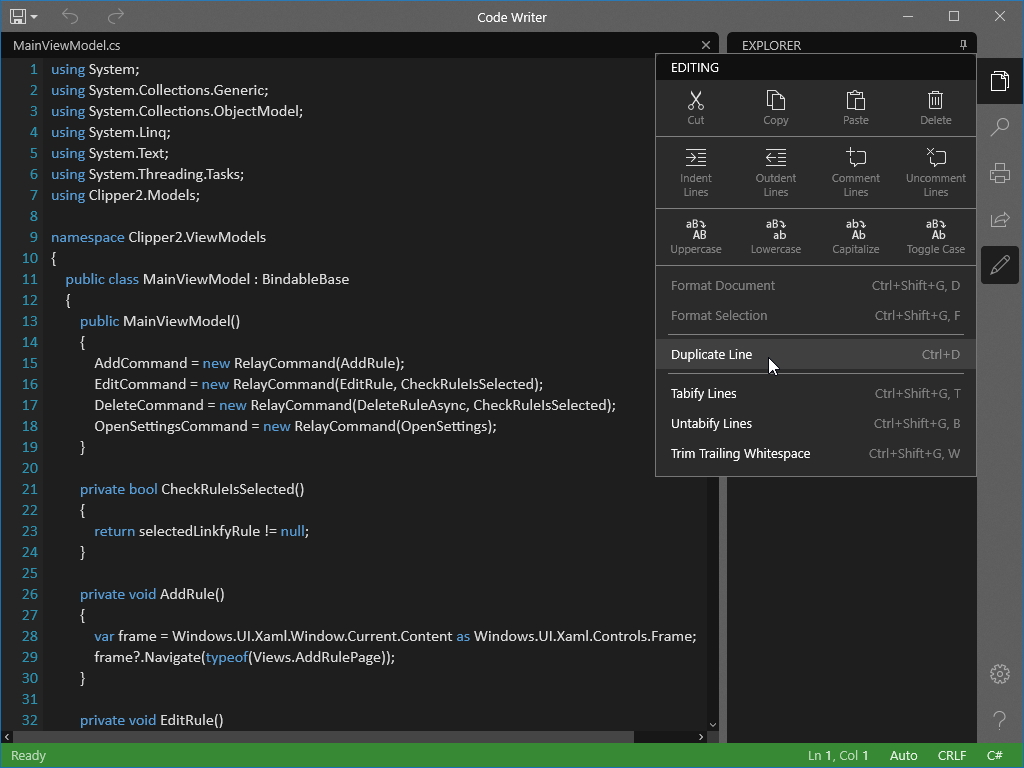Capitalize the selected text
The image size is (1024, 768).
pyautogui.click(x=856, y=236)
